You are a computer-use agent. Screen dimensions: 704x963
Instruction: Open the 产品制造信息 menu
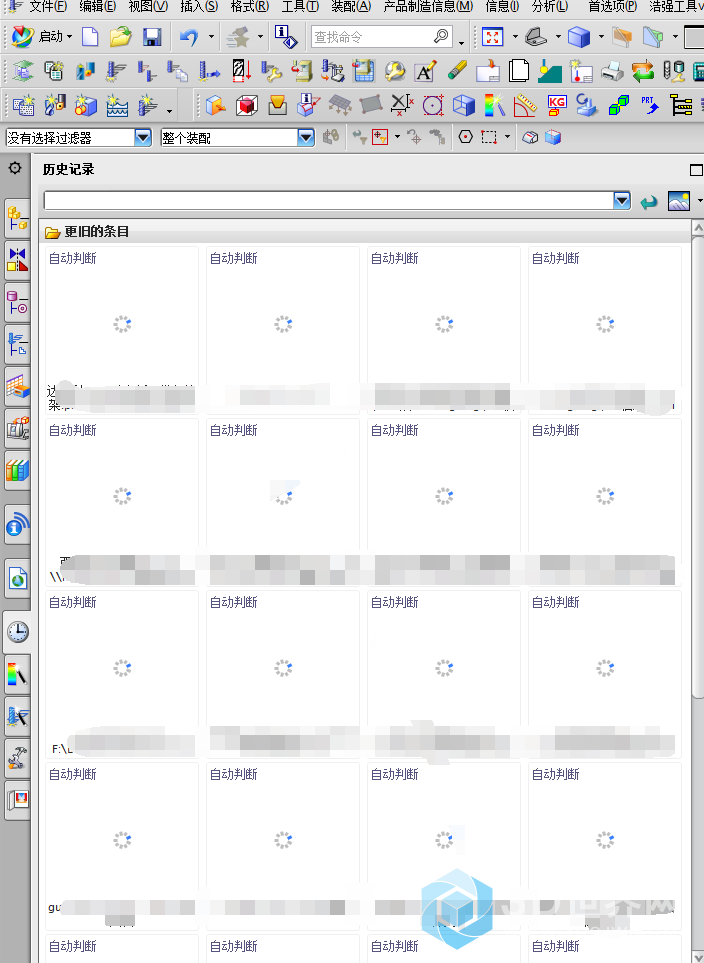[x=428, y=7]
